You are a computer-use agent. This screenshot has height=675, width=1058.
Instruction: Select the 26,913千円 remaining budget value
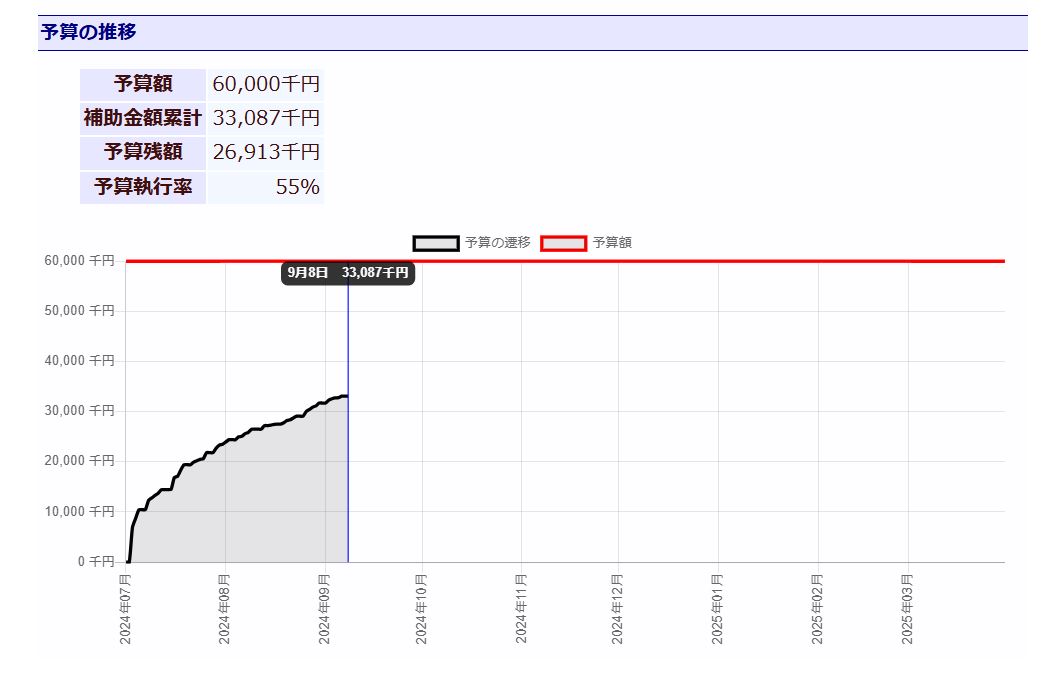tap(265, 152)
